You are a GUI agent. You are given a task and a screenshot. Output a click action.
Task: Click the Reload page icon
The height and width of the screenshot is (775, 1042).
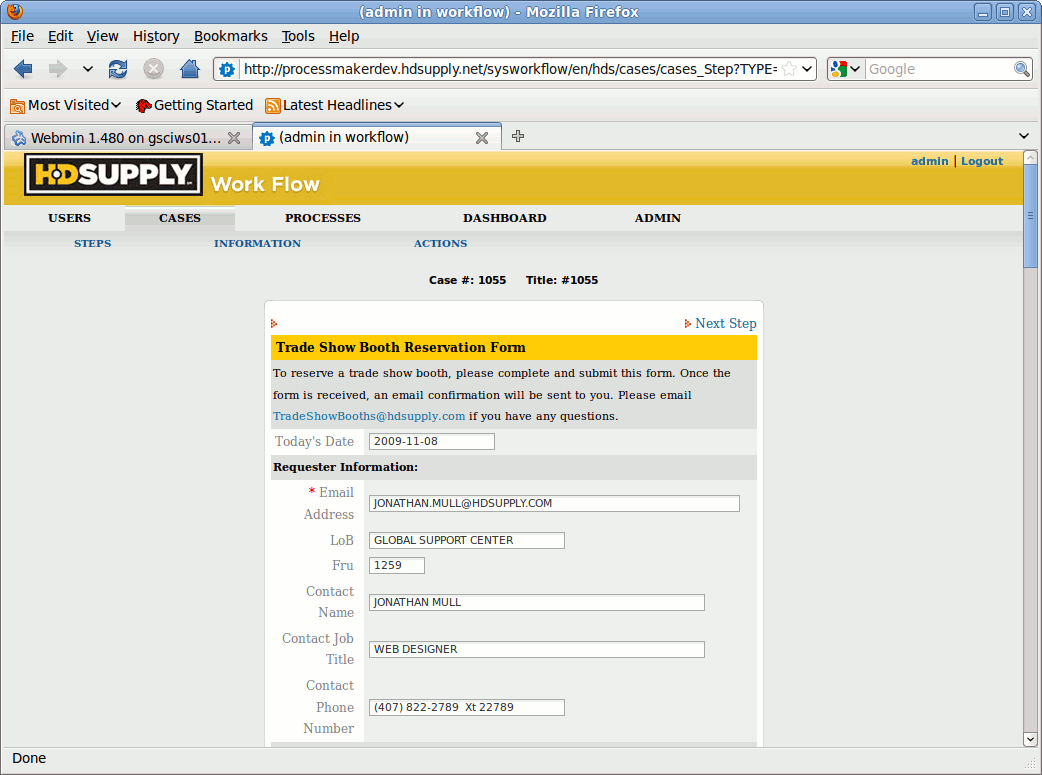pos(118,69)
